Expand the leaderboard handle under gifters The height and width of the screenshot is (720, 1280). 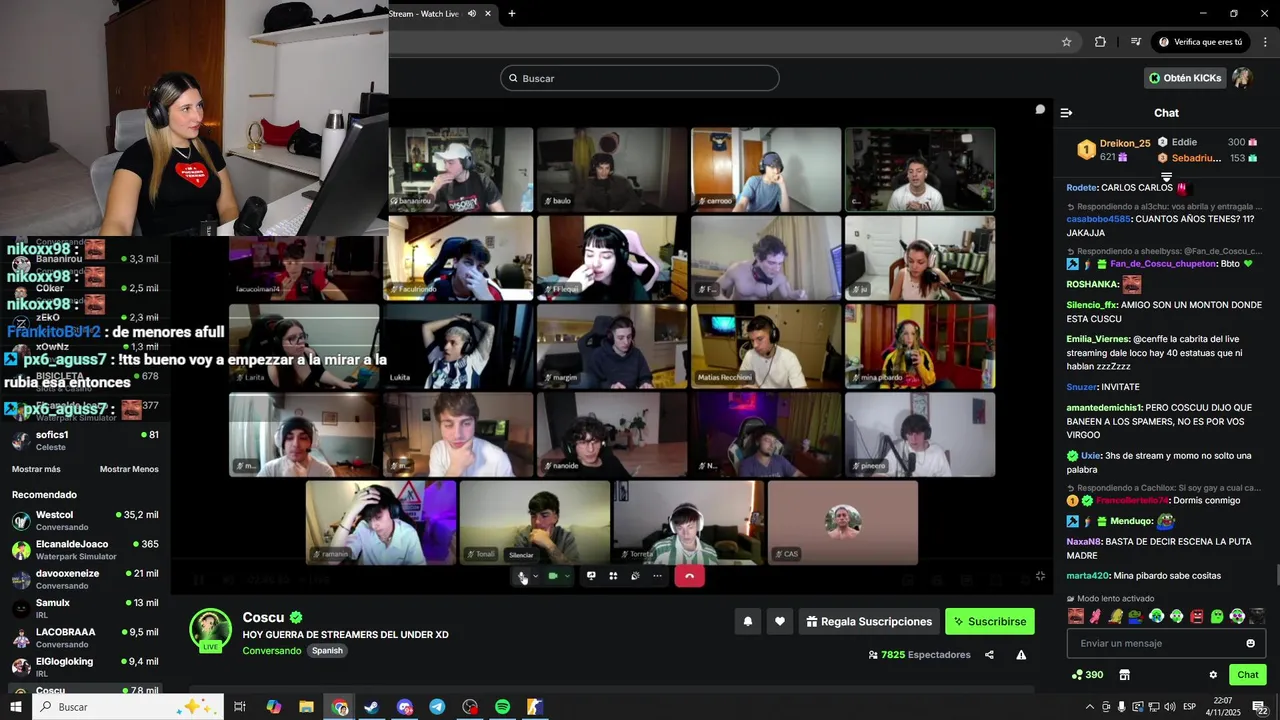(x=1166, y=176)
